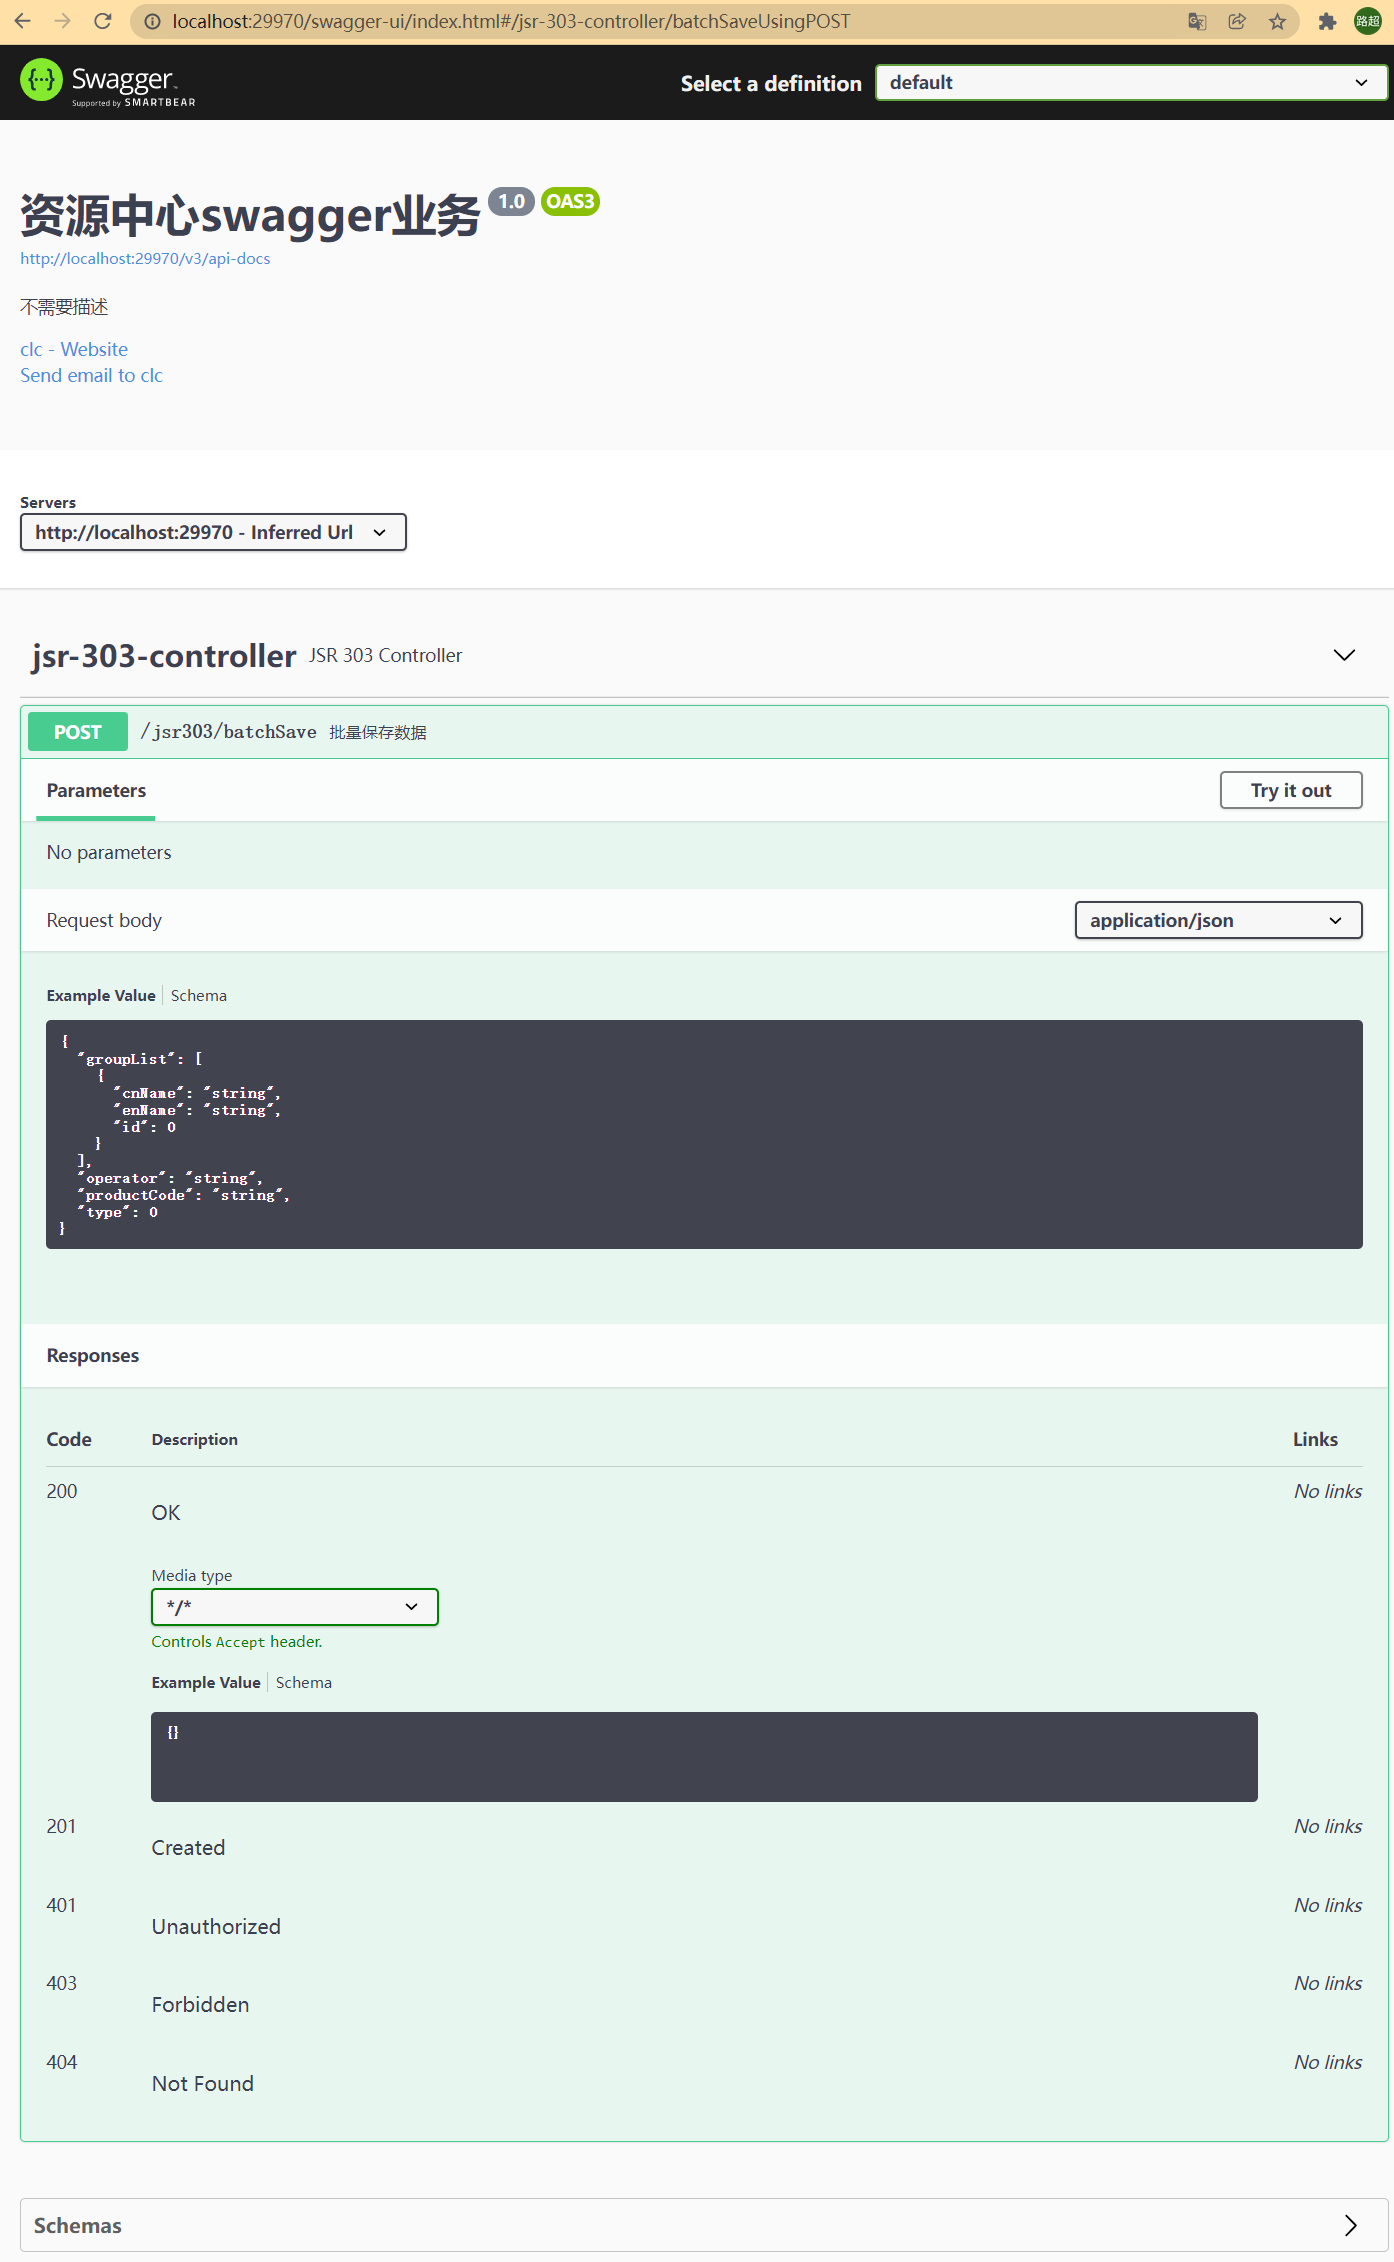View site information icon in address bar

pos(152,21)
